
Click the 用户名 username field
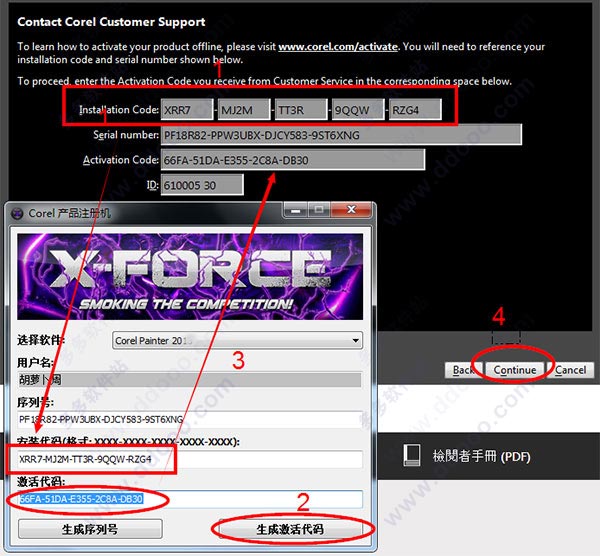pos(189,380)
